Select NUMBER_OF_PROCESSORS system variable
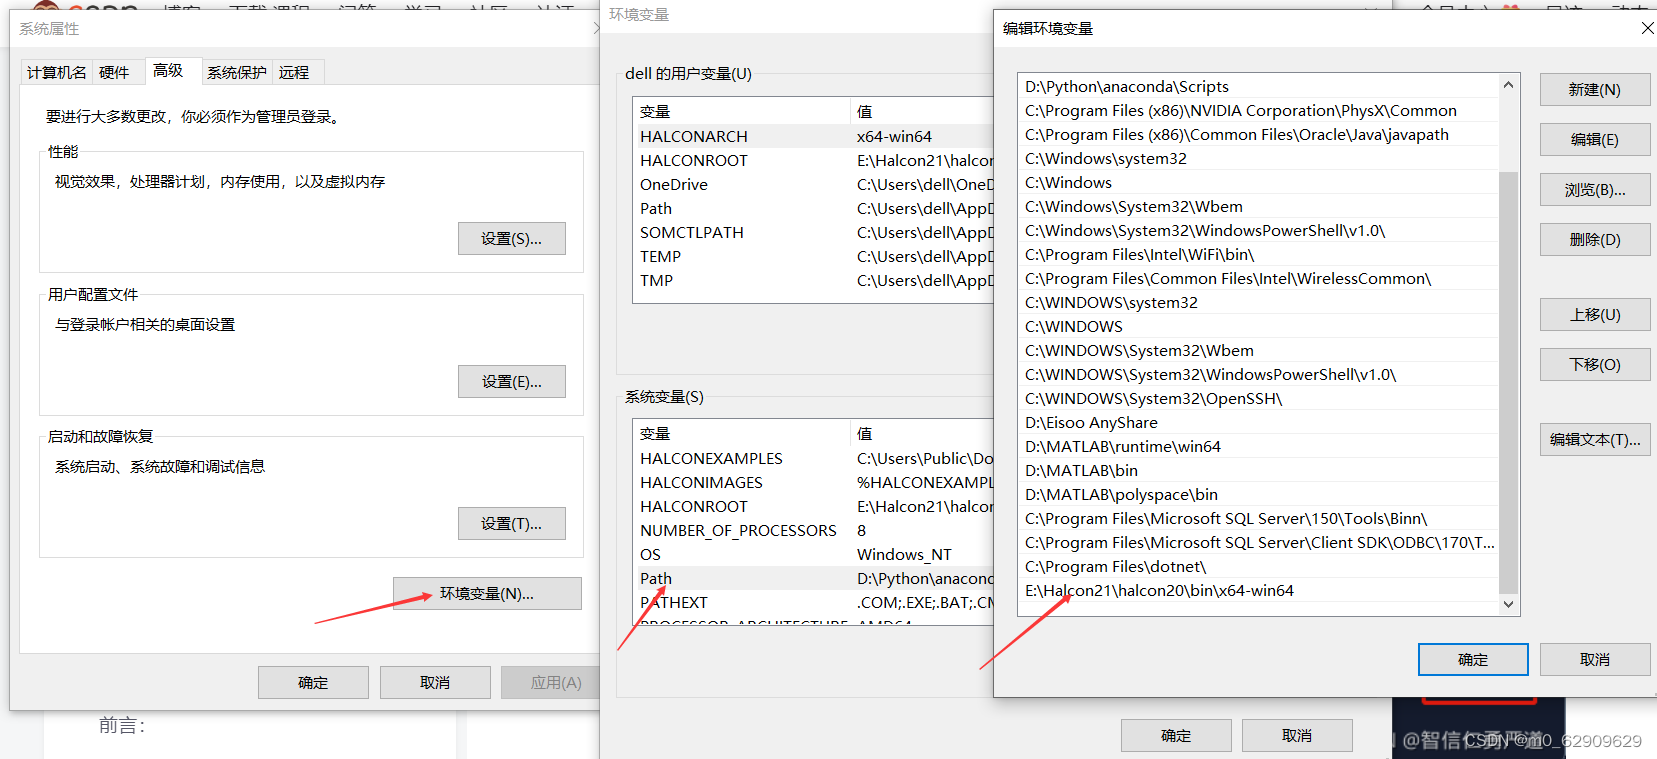 pos(813,531)
